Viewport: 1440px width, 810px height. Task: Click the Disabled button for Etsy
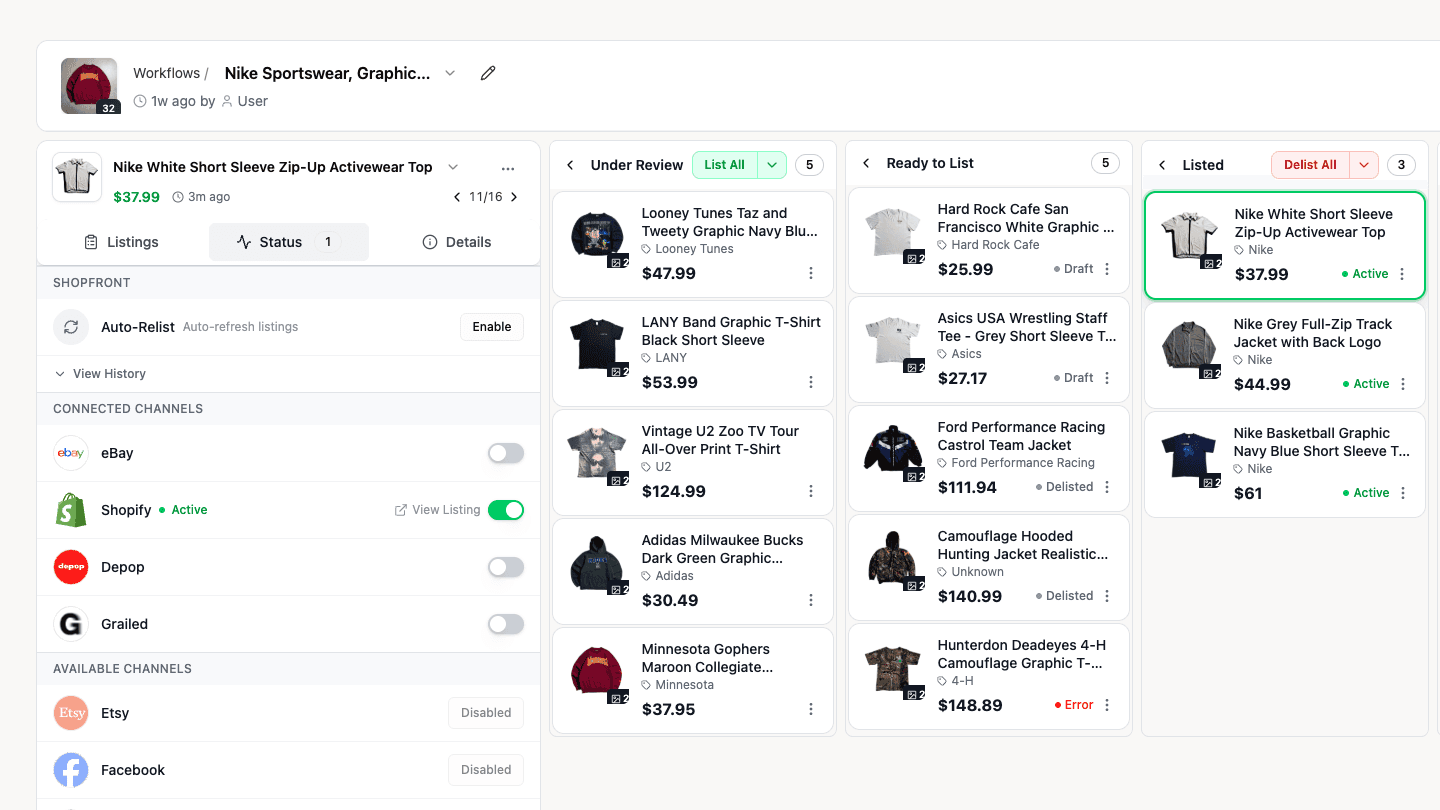[486, 713]
